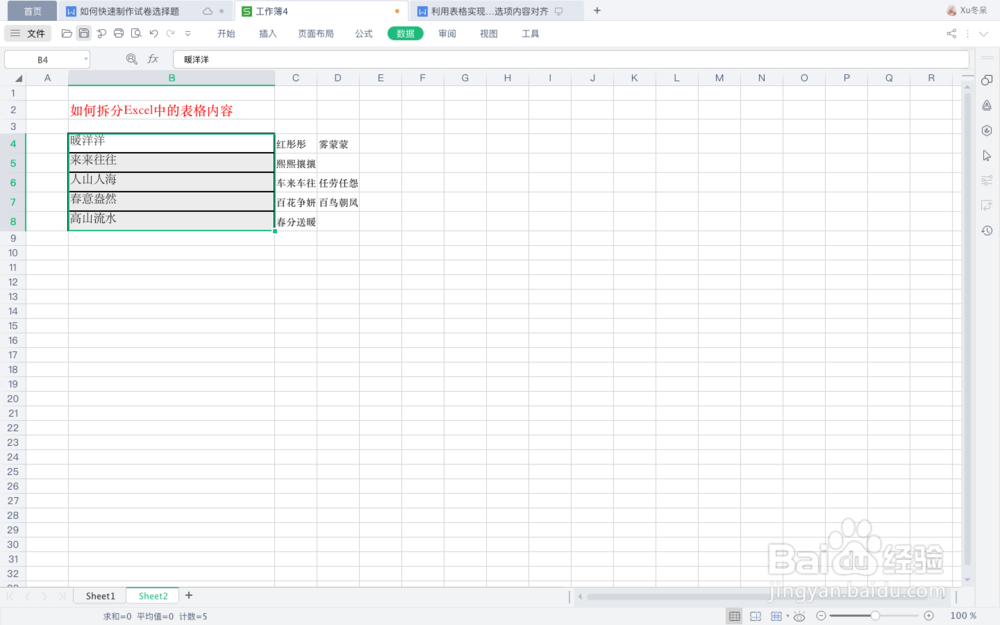
Task: Click the Print Preview icon
Action: point(136,32)
